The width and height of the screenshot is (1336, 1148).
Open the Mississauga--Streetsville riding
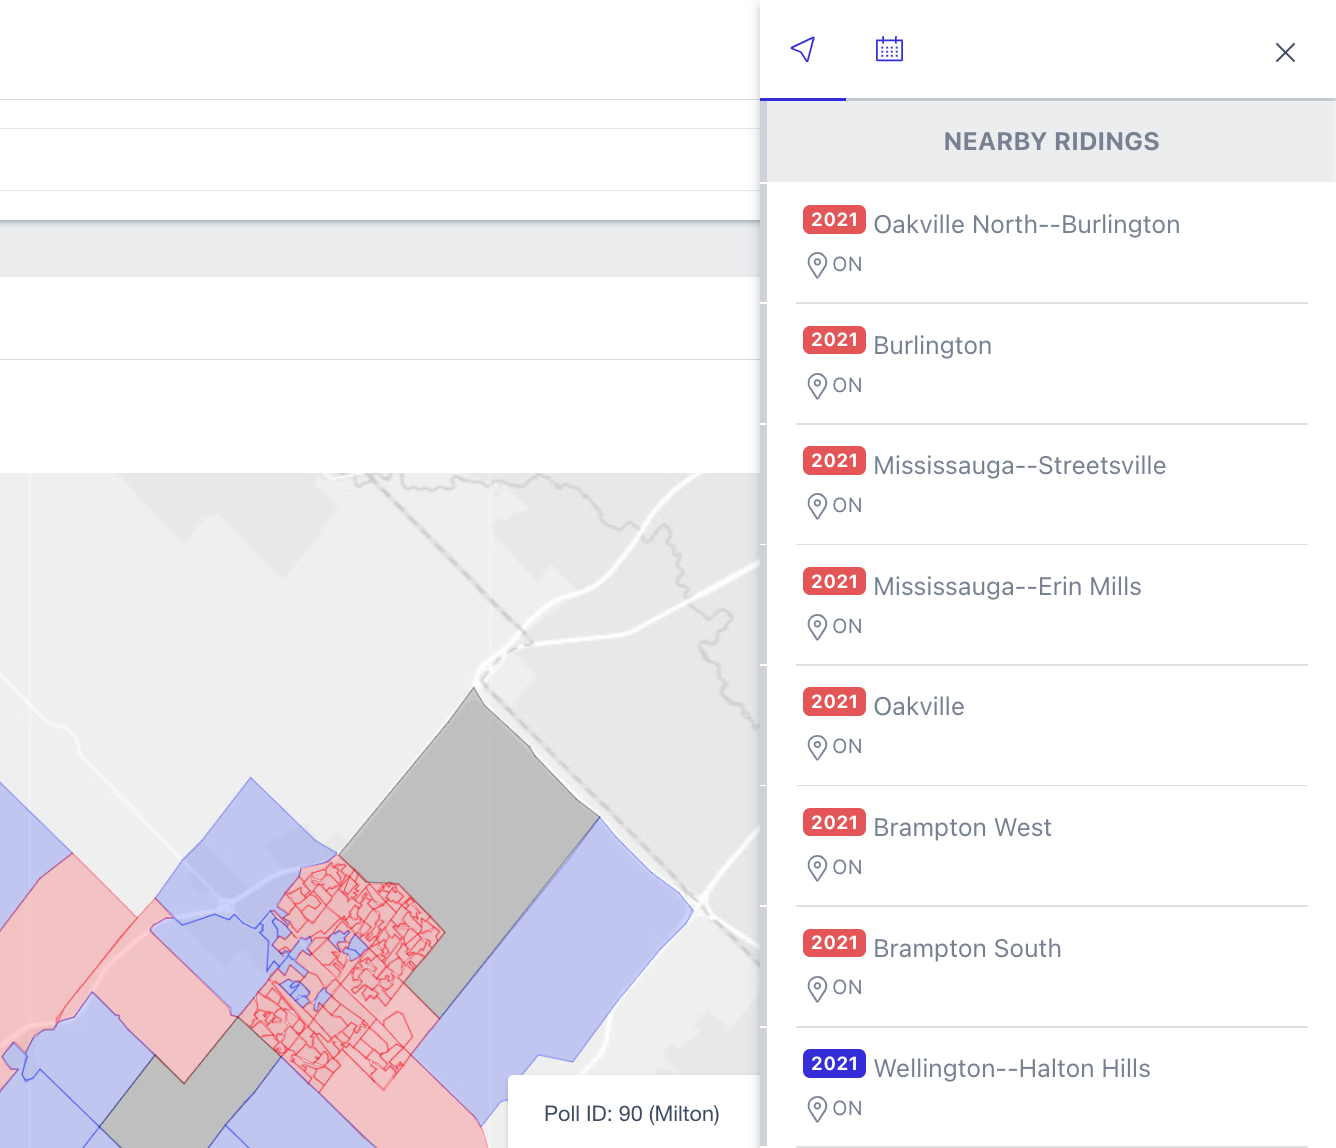point(1020,465)
